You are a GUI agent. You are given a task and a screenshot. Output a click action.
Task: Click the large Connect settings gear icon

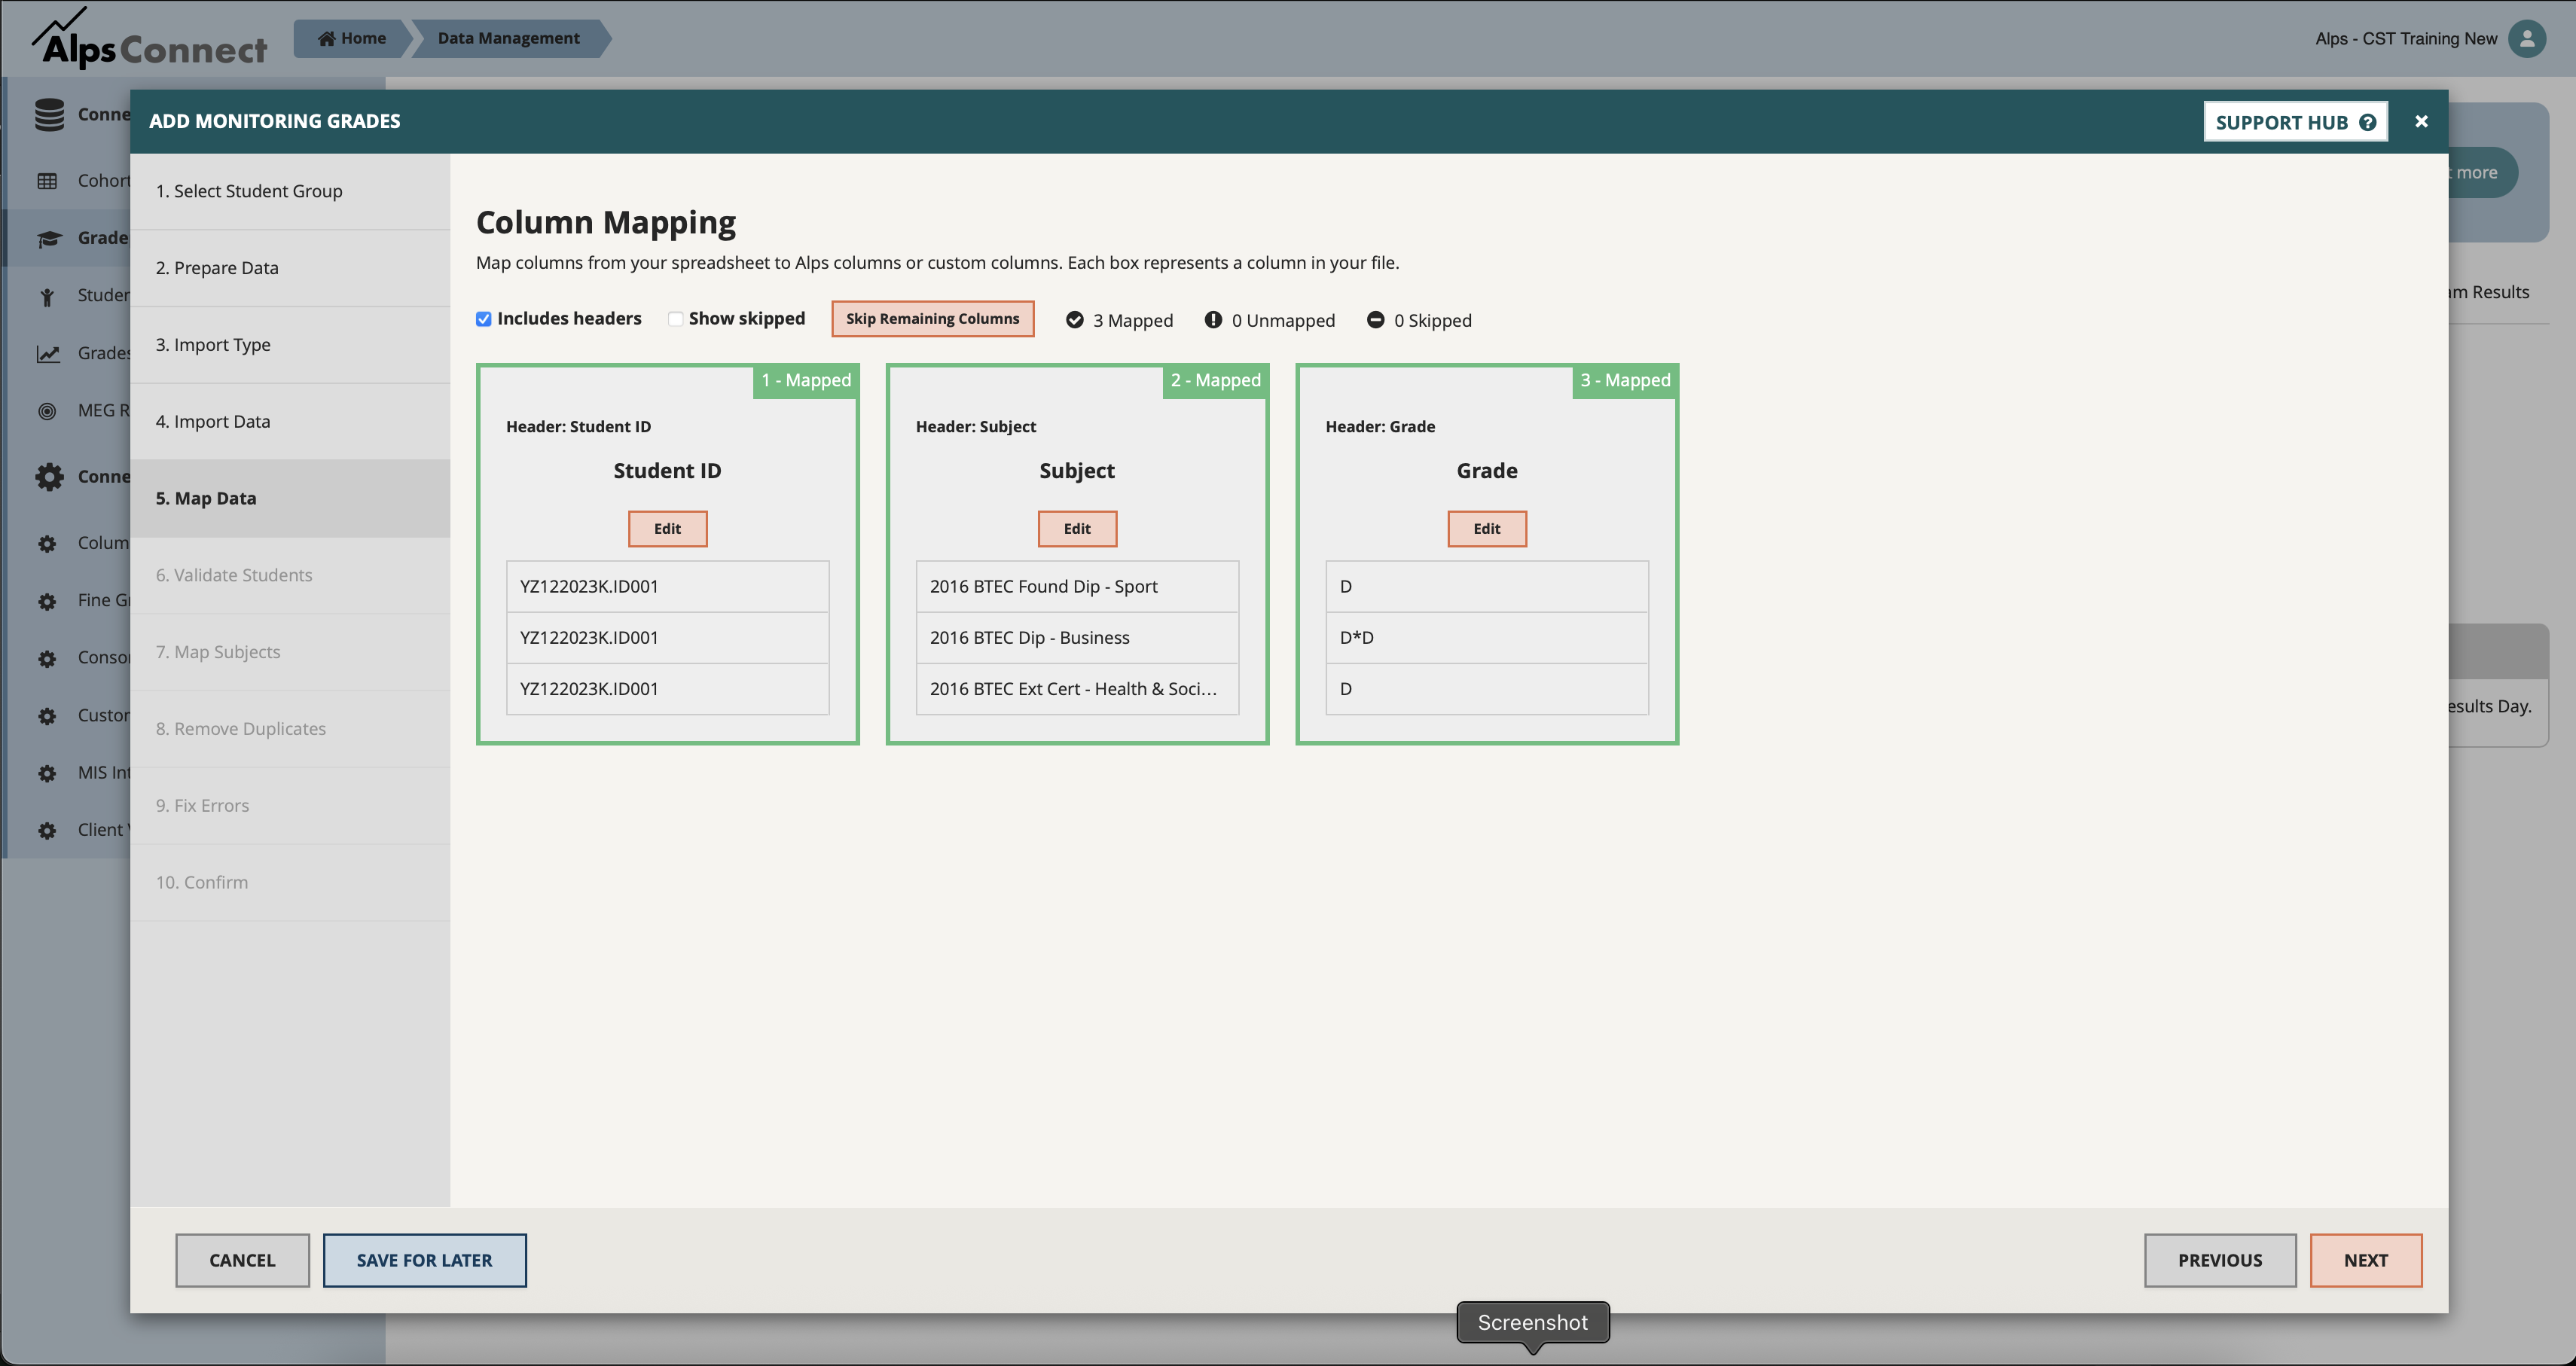coord(49,477)
